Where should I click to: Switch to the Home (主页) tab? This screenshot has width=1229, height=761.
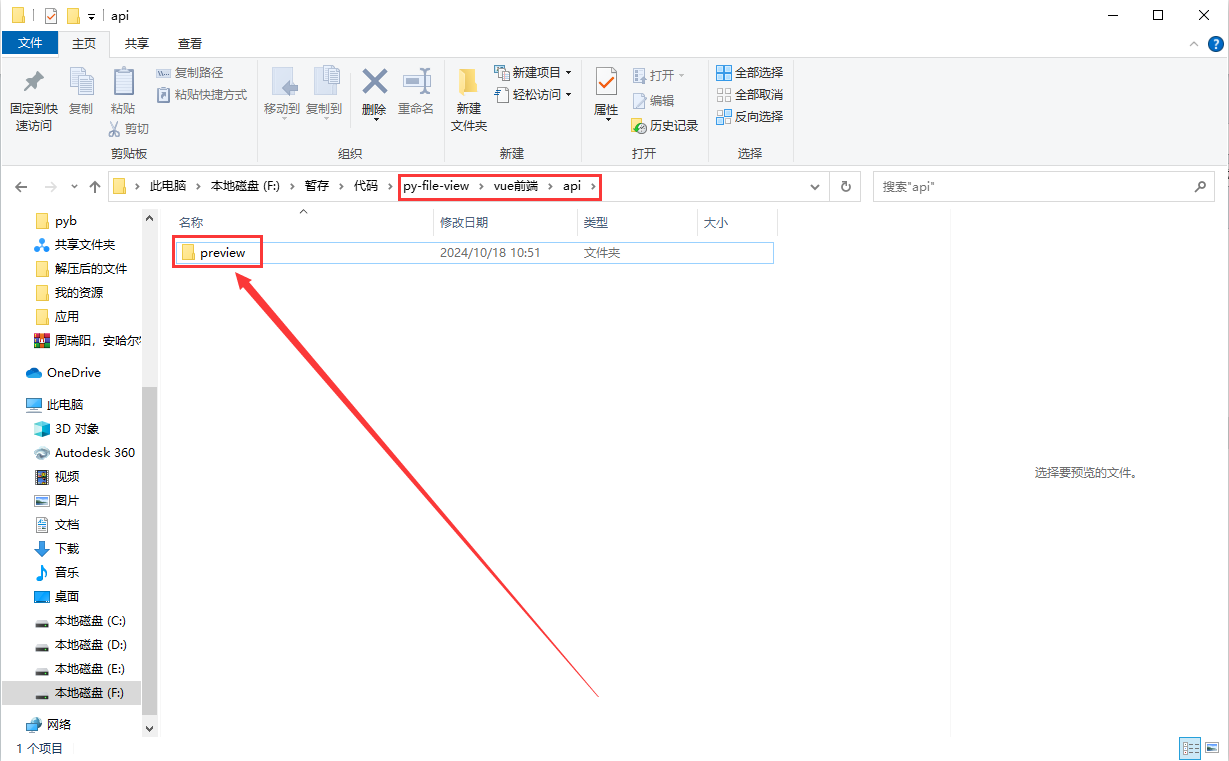[x=84, y=43]
